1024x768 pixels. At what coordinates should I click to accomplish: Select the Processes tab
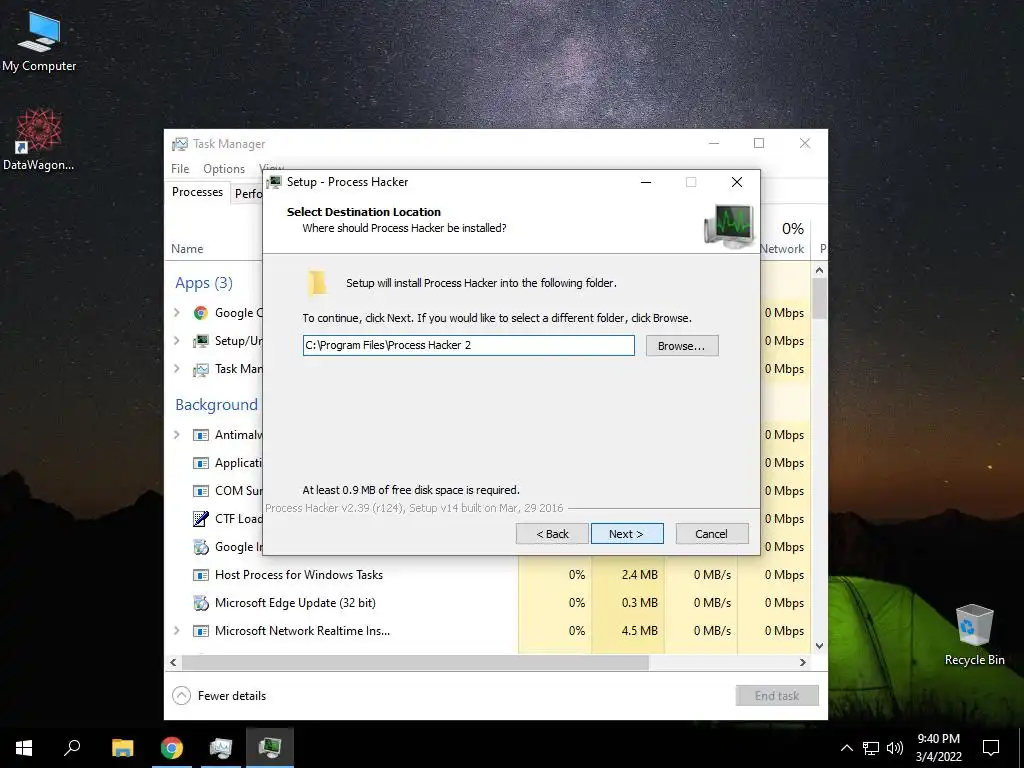[197, 192]
